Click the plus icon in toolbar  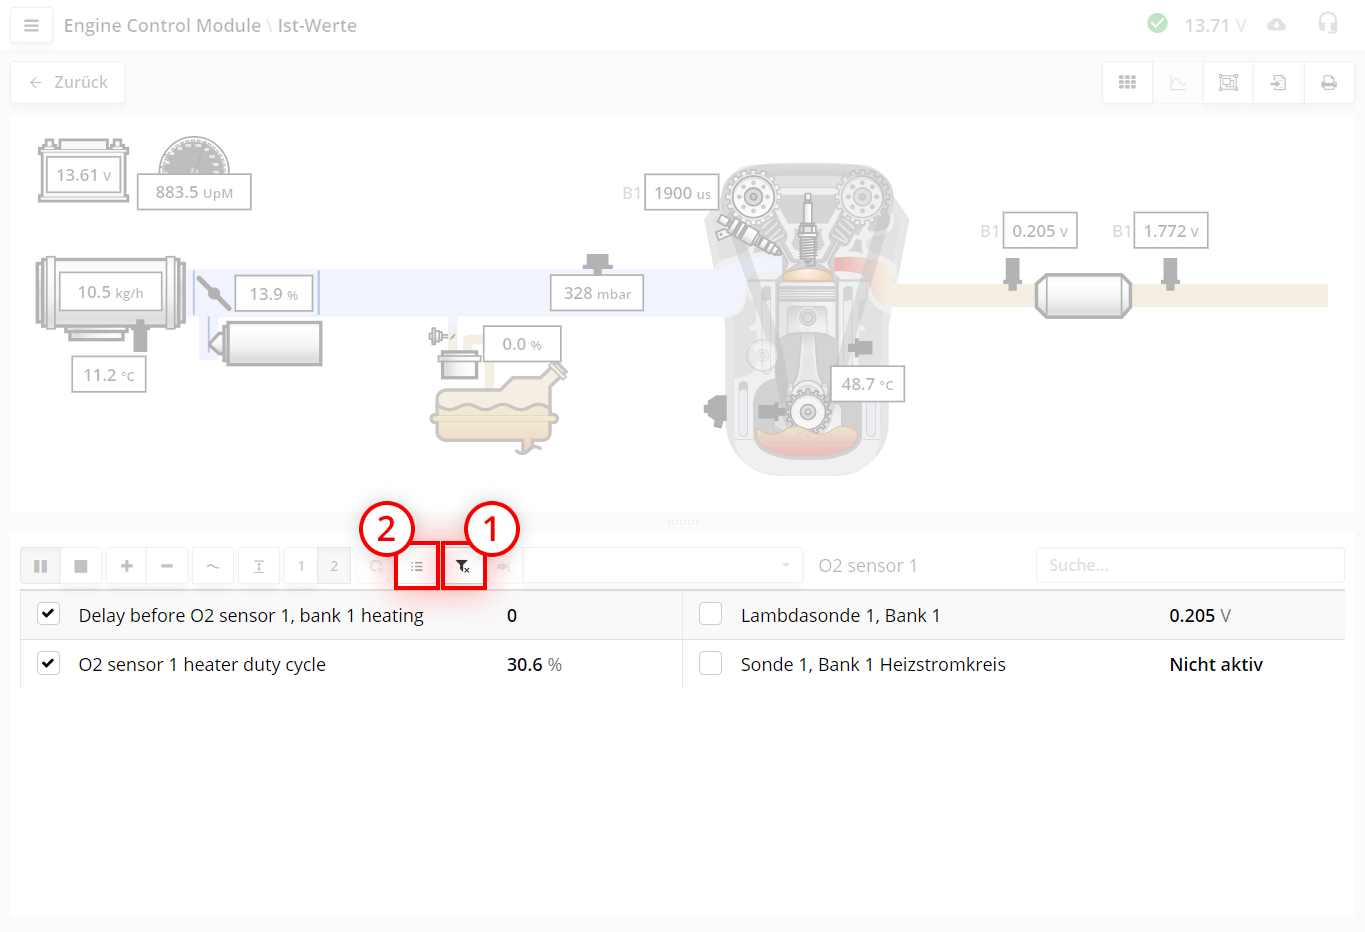tap(127, 566)
